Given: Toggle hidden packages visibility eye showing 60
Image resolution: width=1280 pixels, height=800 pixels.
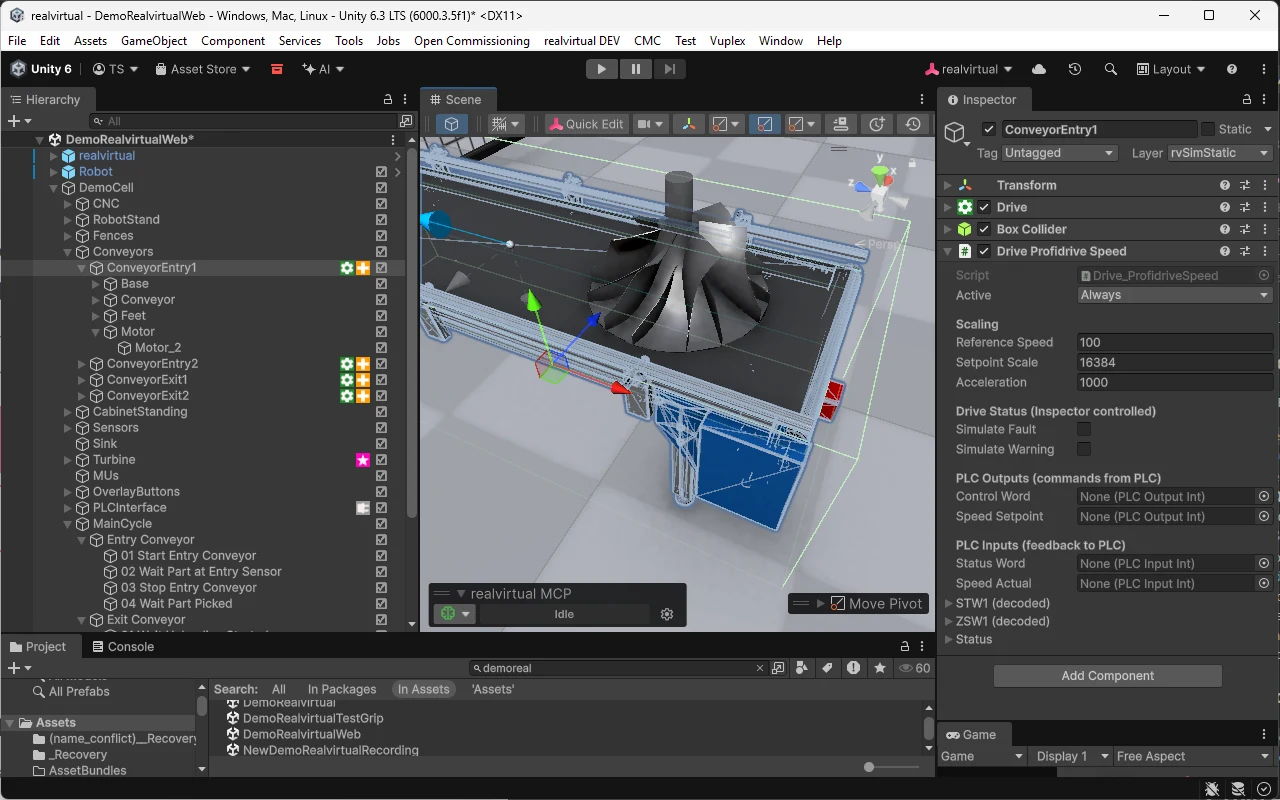Looking at the screenshot, I should coord(915,668).
